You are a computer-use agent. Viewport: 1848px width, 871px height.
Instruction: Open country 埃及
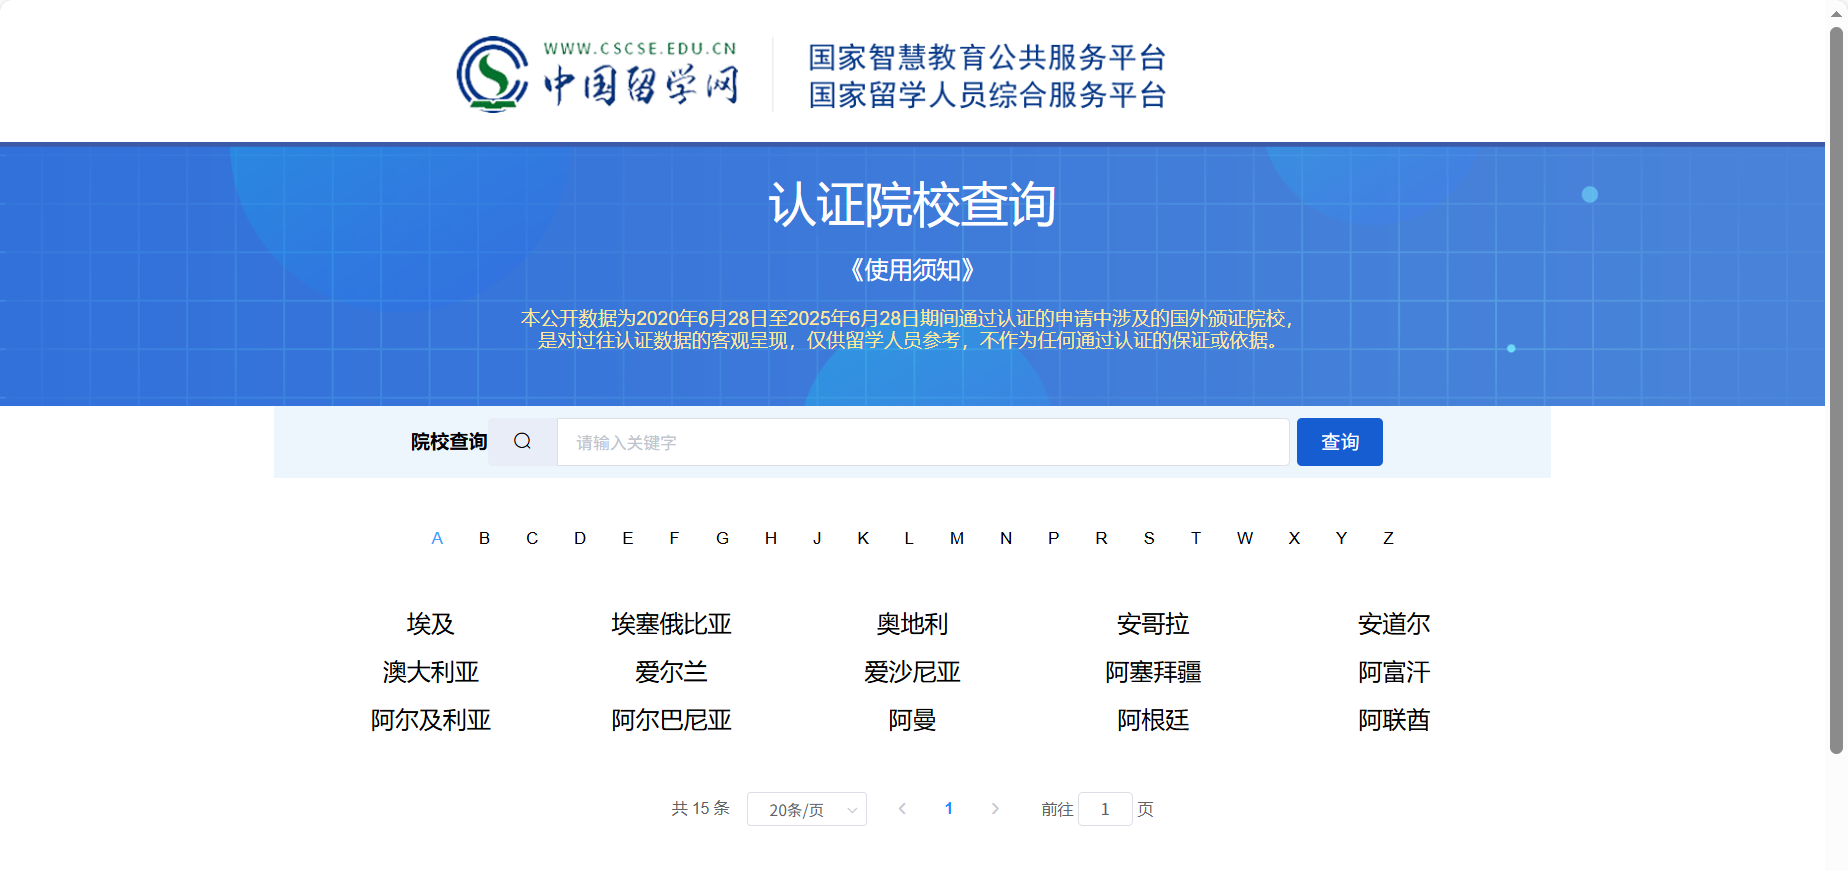click(431, 624)
